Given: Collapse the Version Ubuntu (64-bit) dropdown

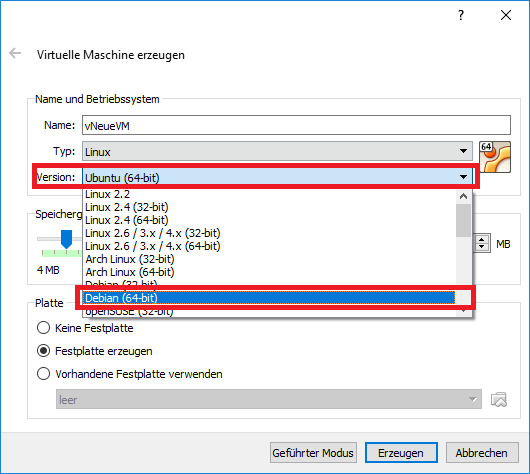Looking at the screenshot, I should (x=277, y=177).
